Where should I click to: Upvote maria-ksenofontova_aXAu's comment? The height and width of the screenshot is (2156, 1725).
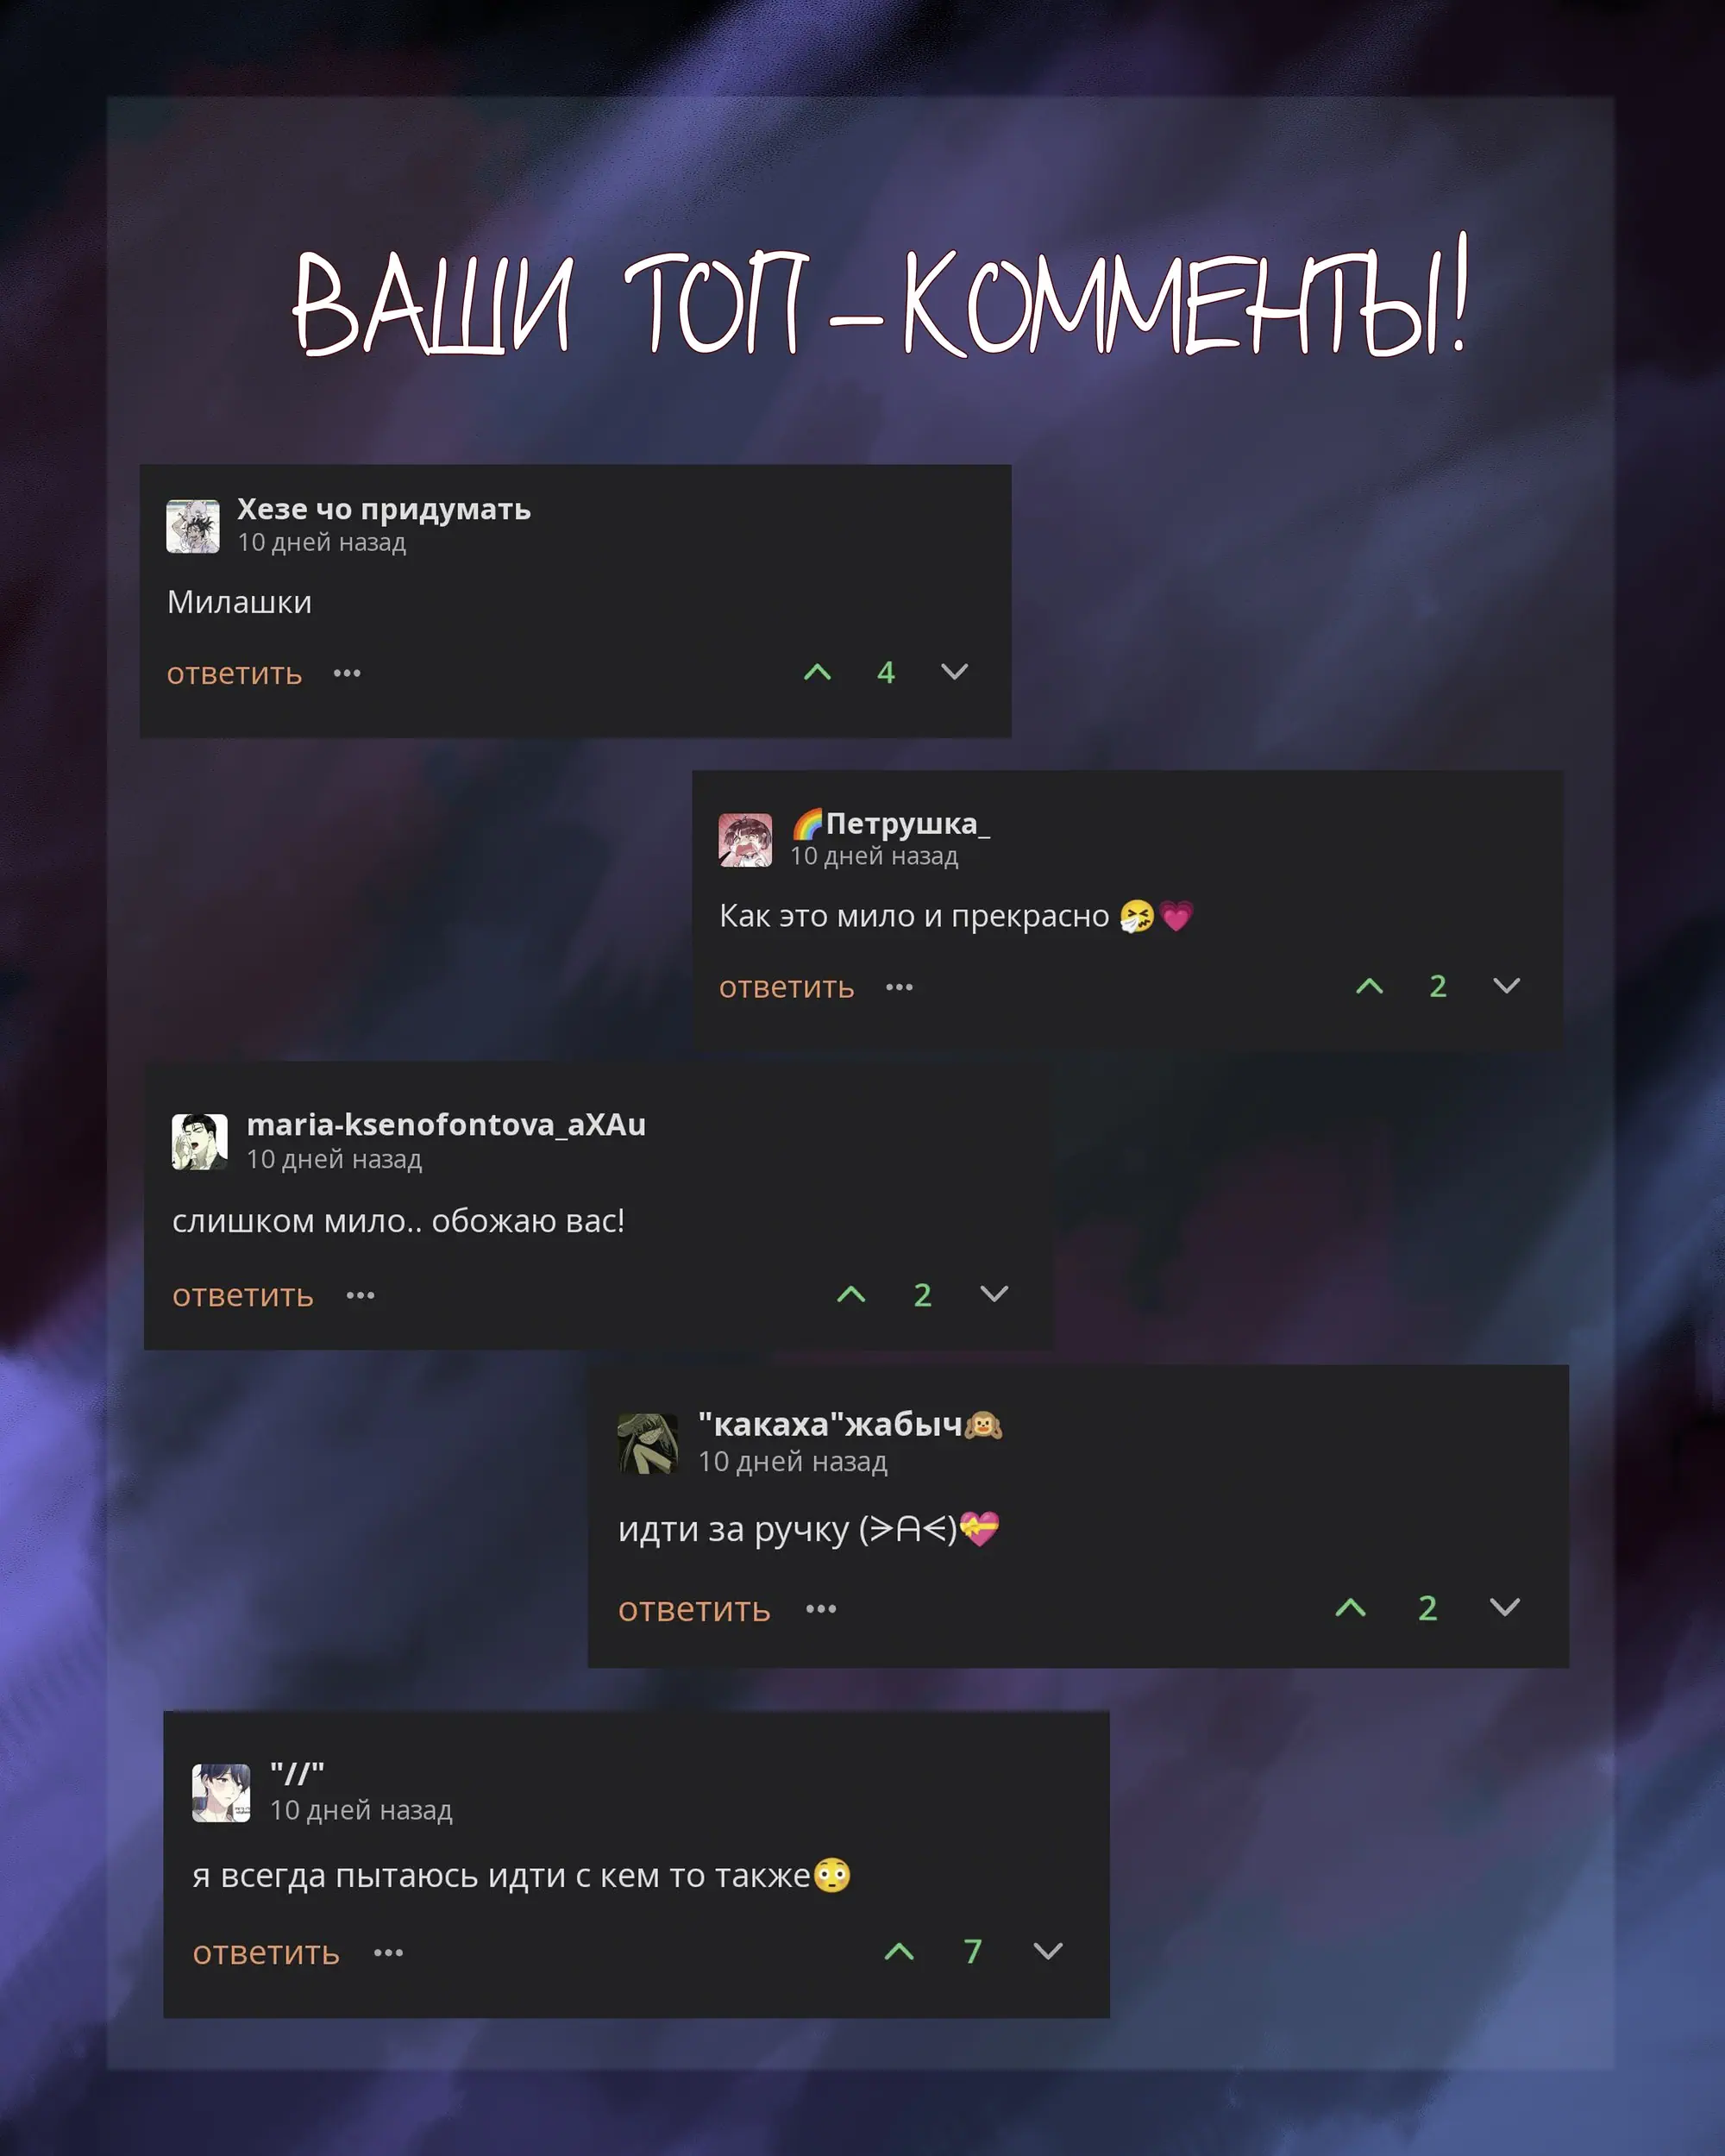click(851, 1294)
